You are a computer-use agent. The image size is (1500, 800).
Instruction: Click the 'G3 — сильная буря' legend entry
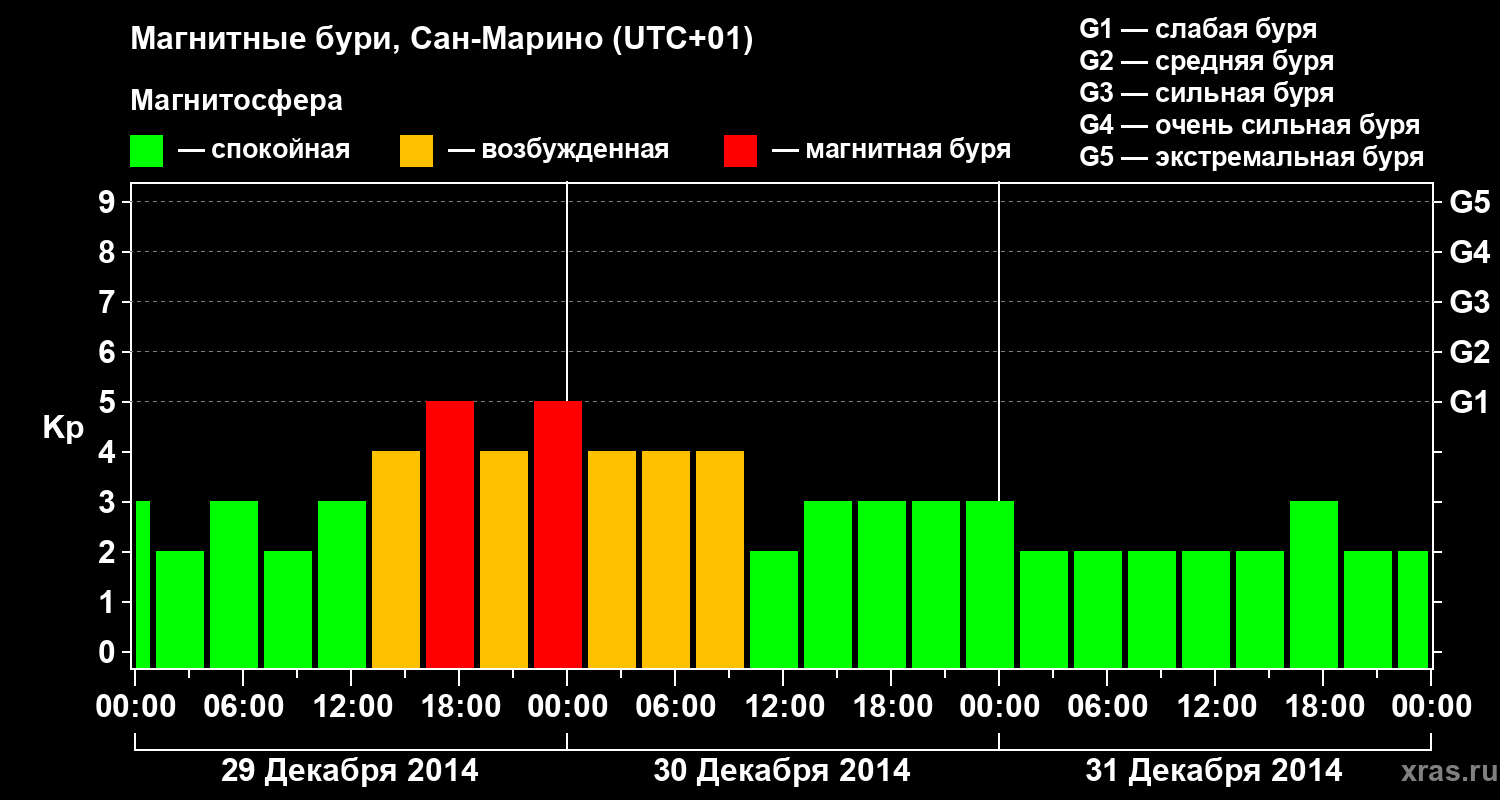click(1206, 93)
